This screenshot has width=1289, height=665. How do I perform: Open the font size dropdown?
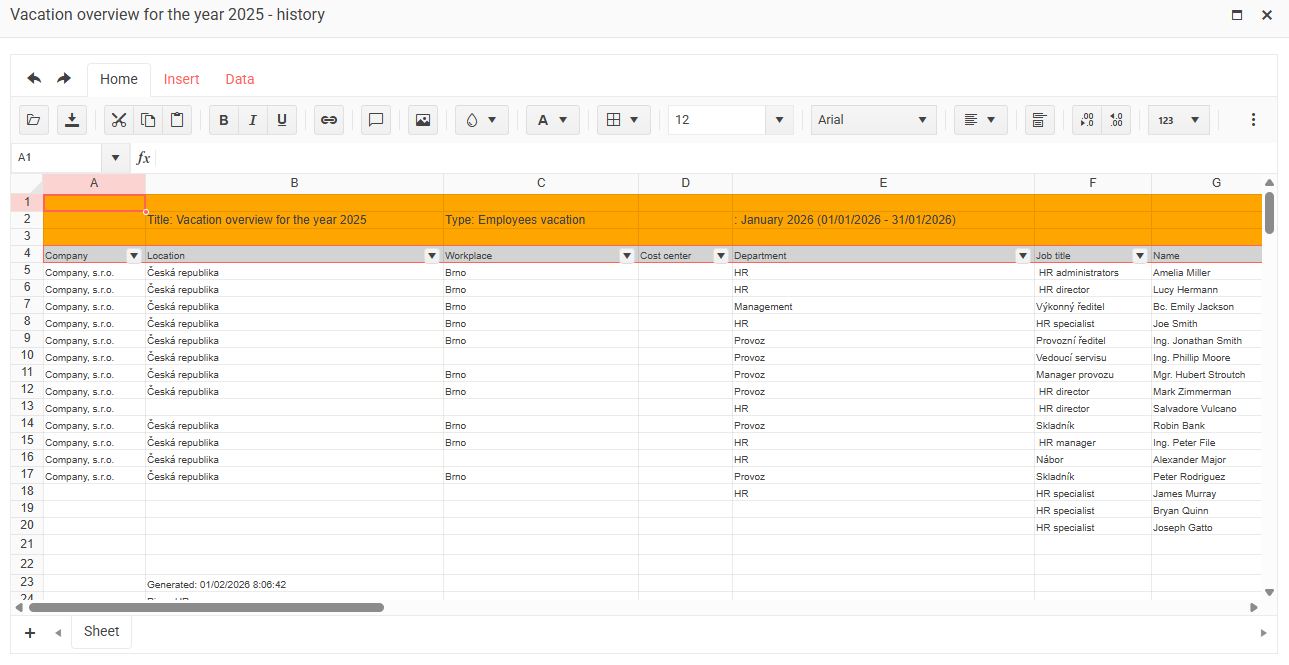[x=779, y=120]
